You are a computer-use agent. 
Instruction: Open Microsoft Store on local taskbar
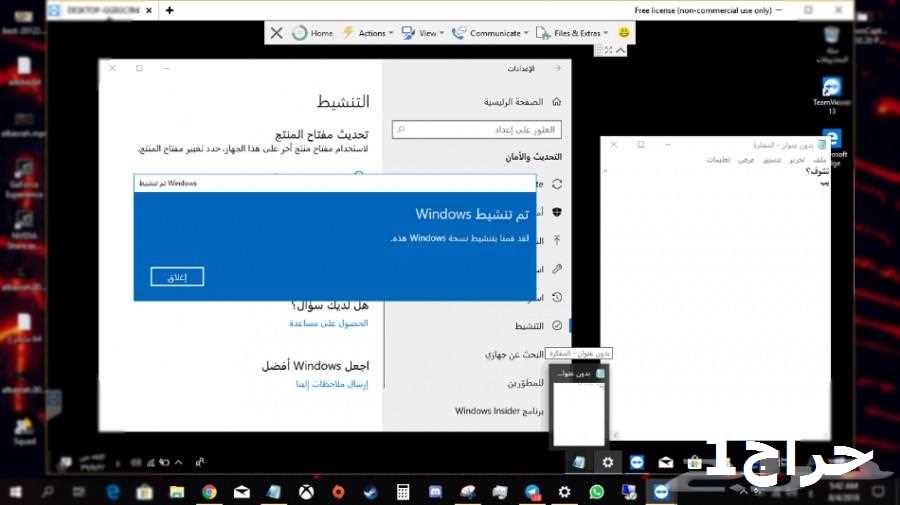[145, 492]
